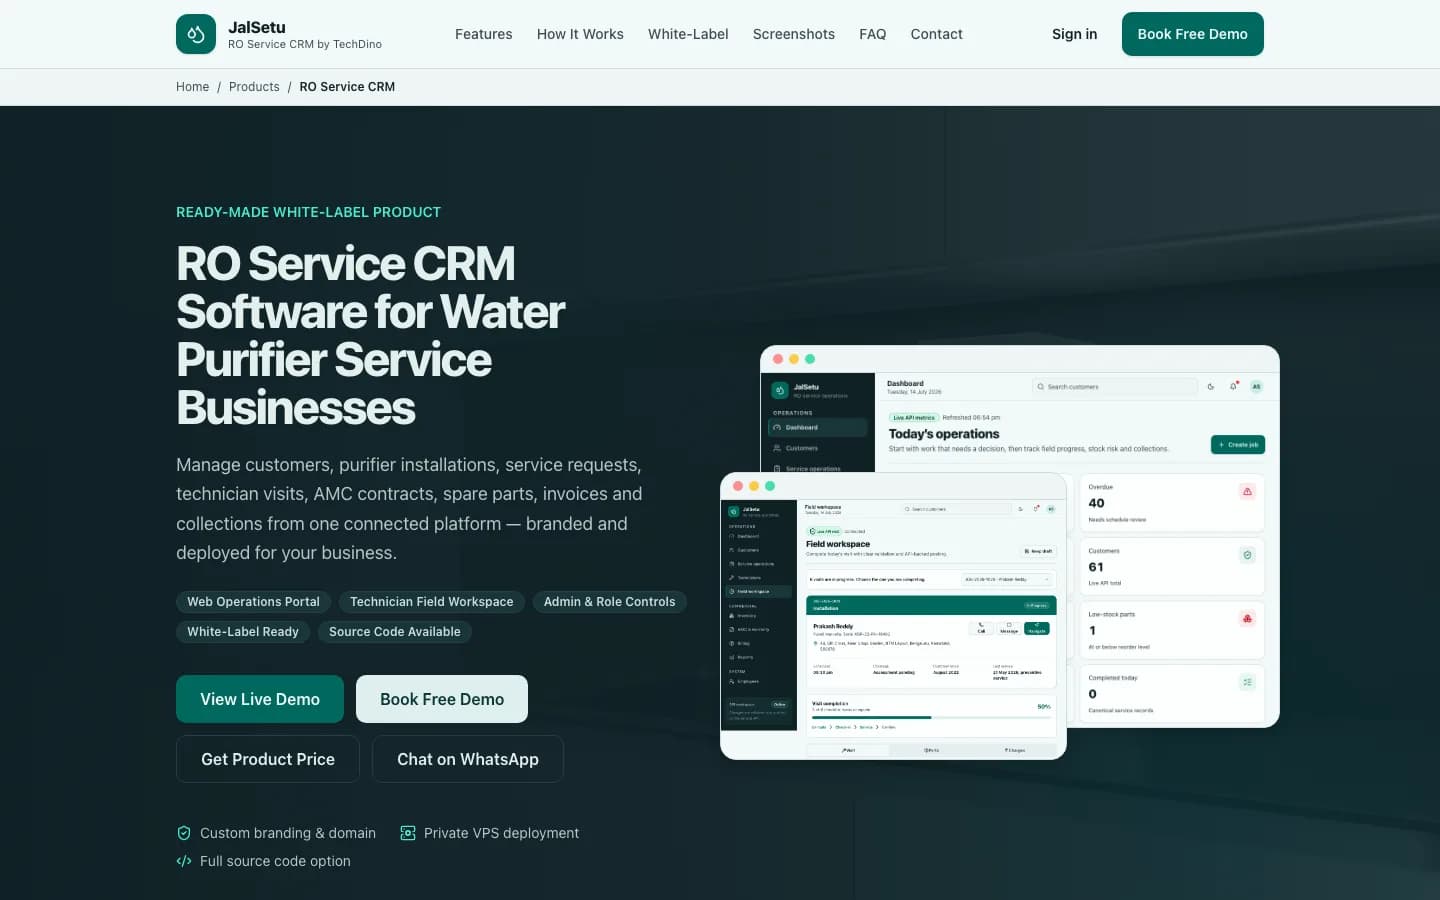Start a Chat on WhatsApp
This screenshot has width=1440, height=900.
468,759
